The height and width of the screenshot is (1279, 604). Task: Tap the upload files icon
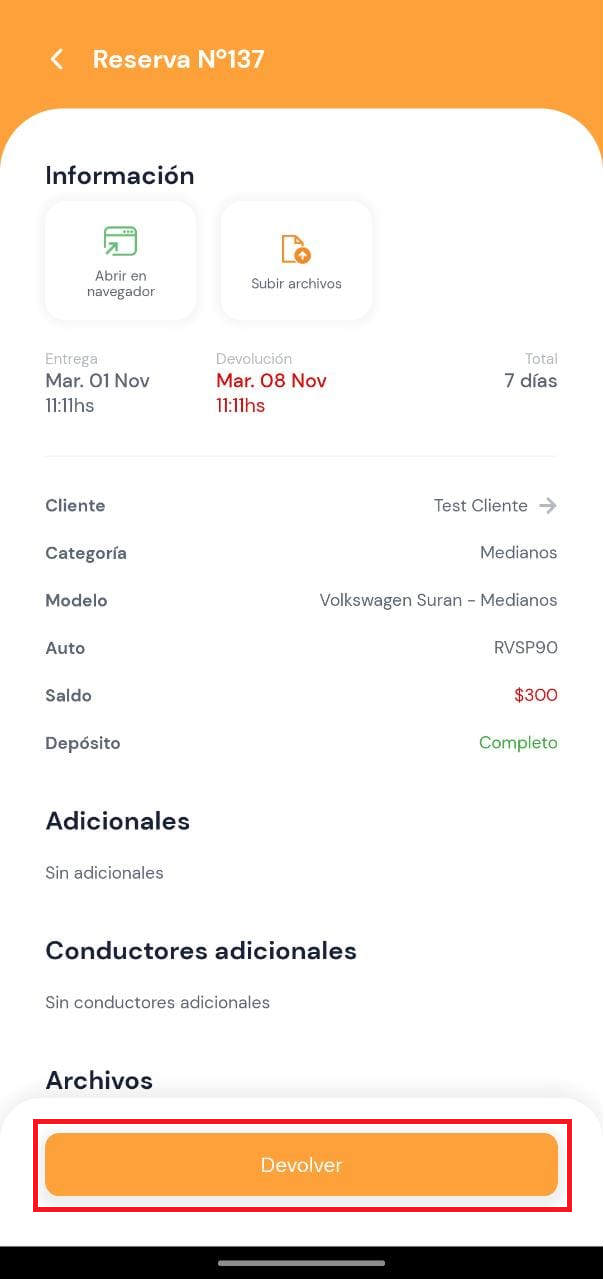[296, 248]
